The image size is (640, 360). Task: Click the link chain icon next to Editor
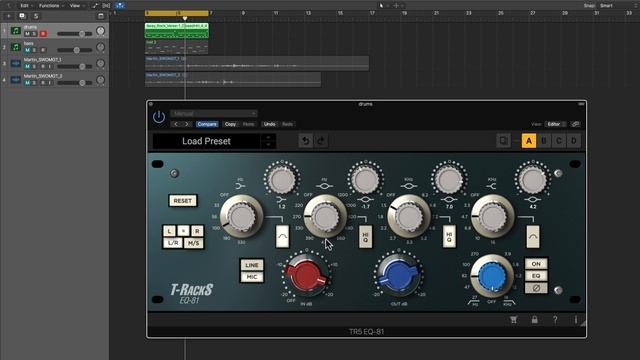click(575, 124)
